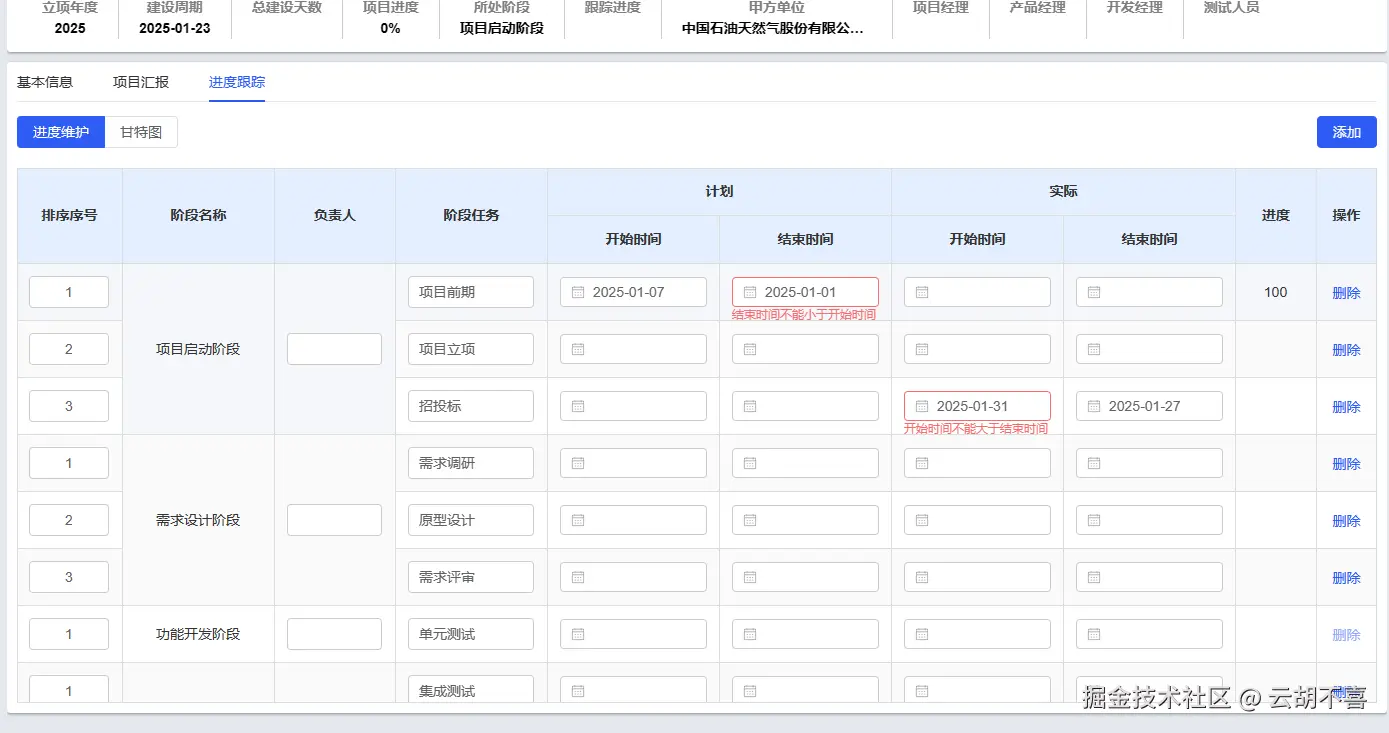
Task: Click progress value 100 in 项目前期 row
Action: pos(1275,292)
